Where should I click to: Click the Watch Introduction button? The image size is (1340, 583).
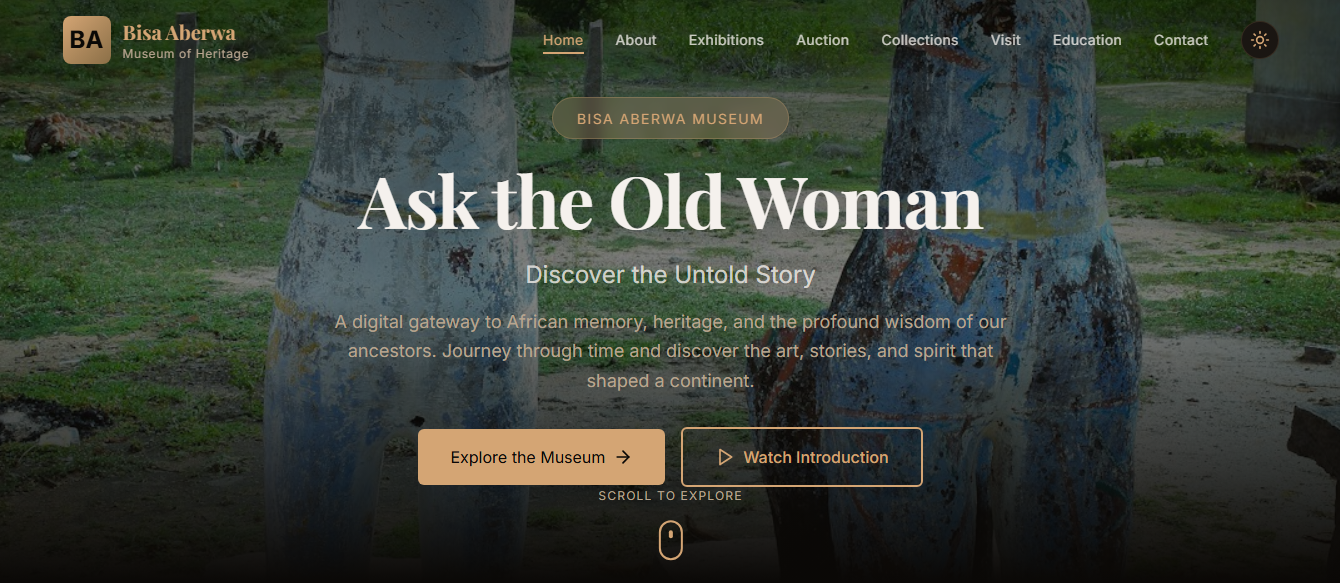coord(802,457)
